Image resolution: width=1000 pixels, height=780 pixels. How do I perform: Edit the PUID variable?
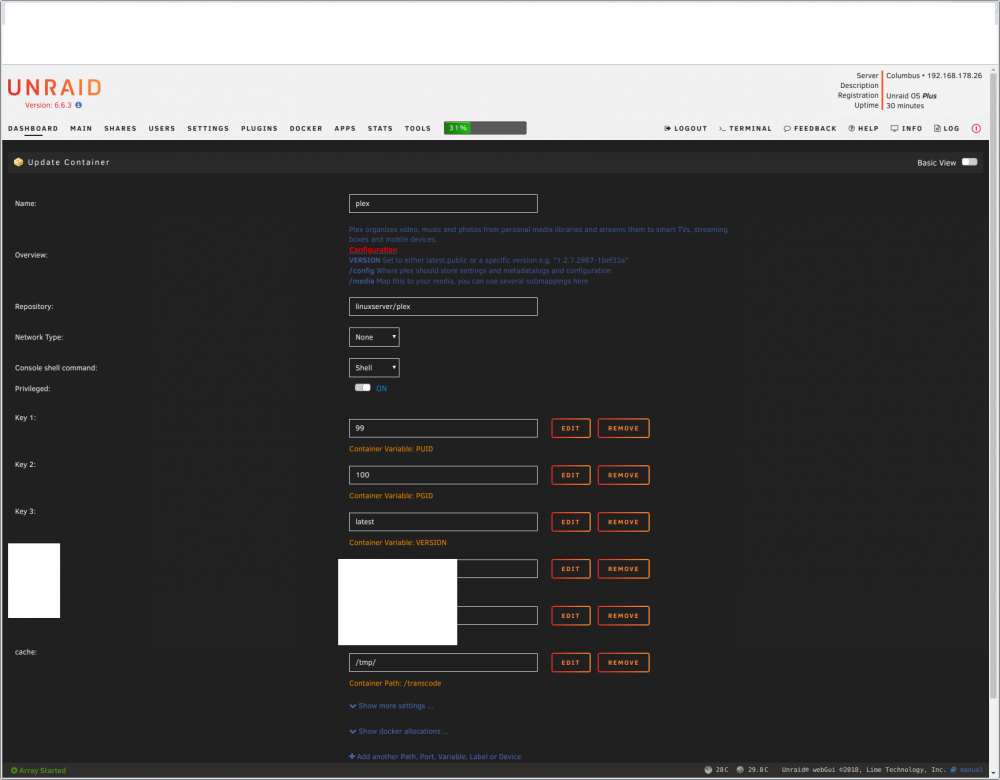pyautogui.click(x=571, y=429)
